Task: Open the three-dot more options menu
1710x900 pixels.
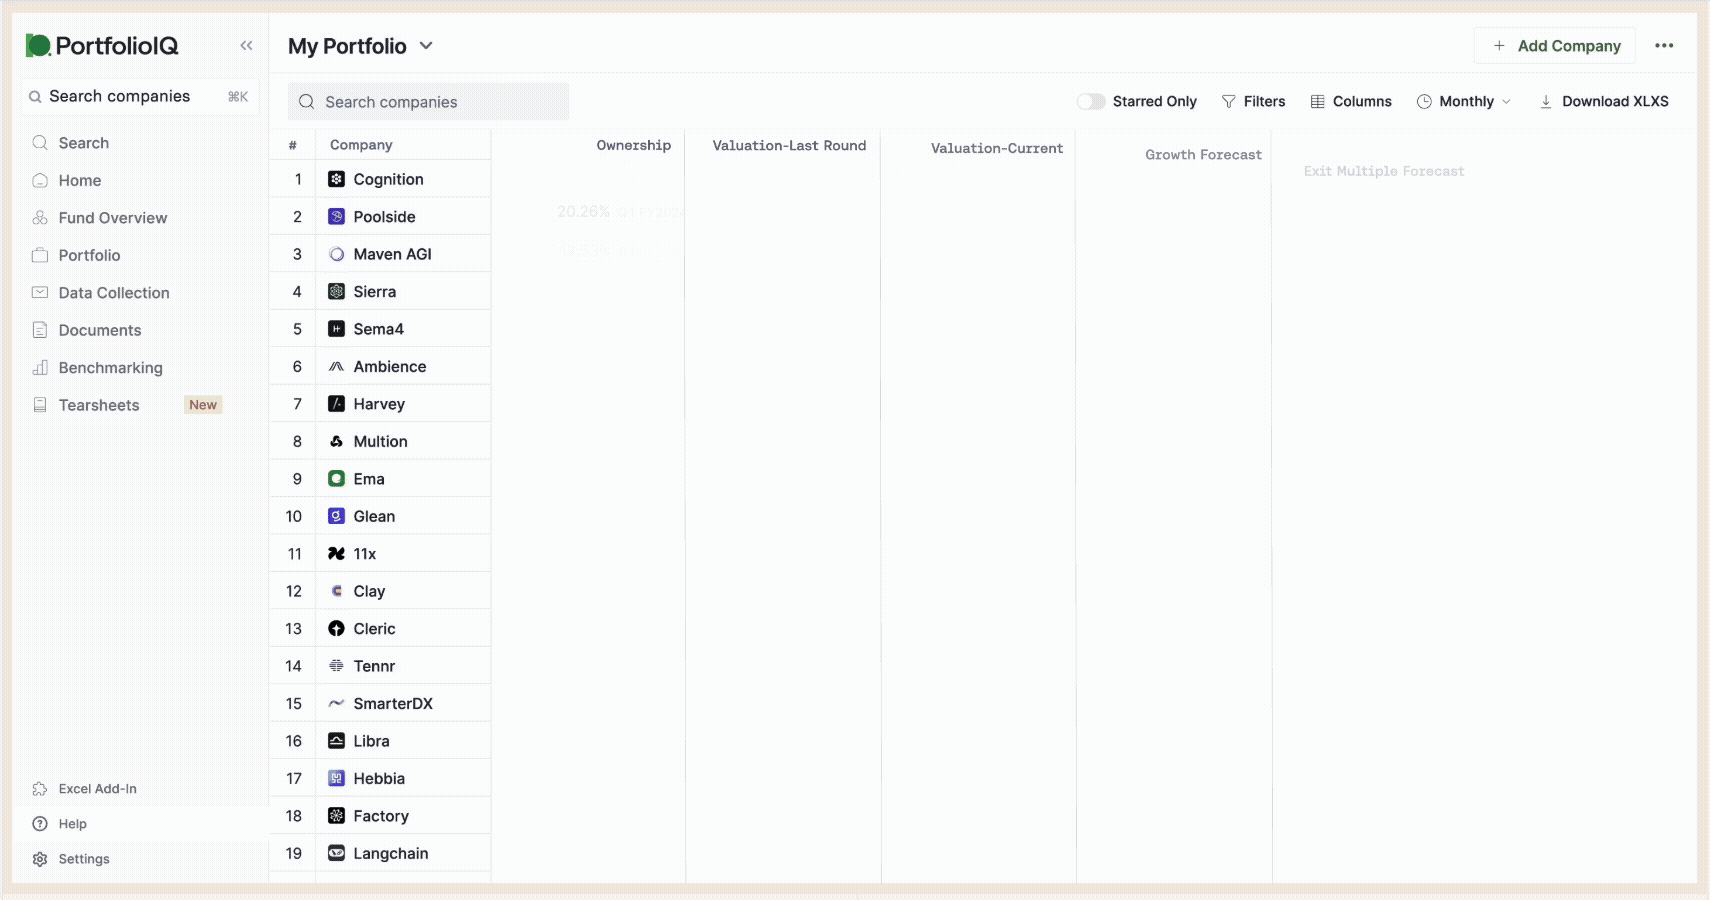Action: [1664, 46]
